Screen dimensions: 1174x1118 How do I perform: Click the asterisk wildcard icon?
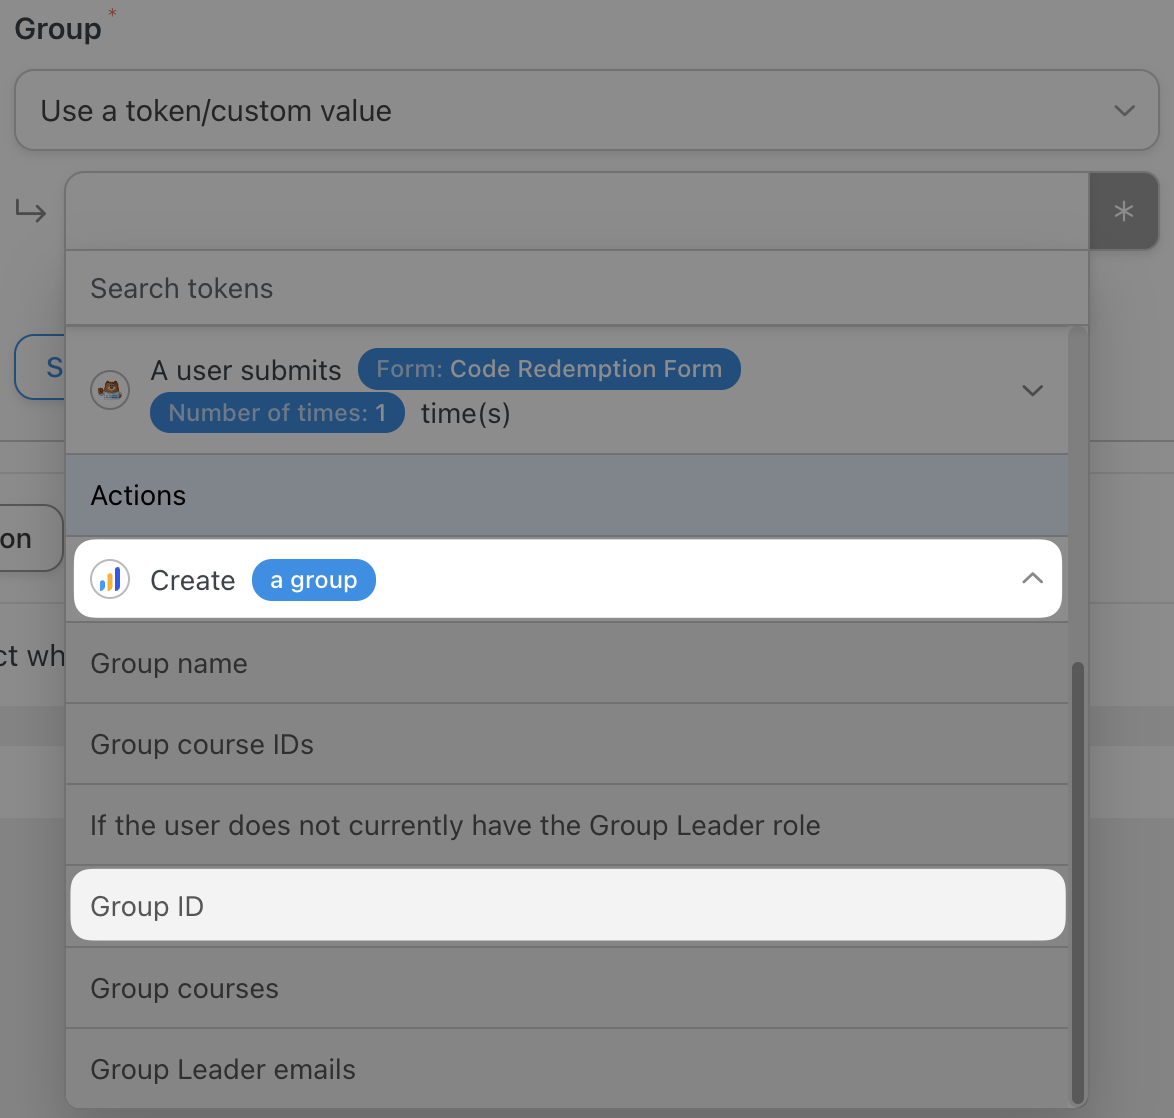point(1124,211)
